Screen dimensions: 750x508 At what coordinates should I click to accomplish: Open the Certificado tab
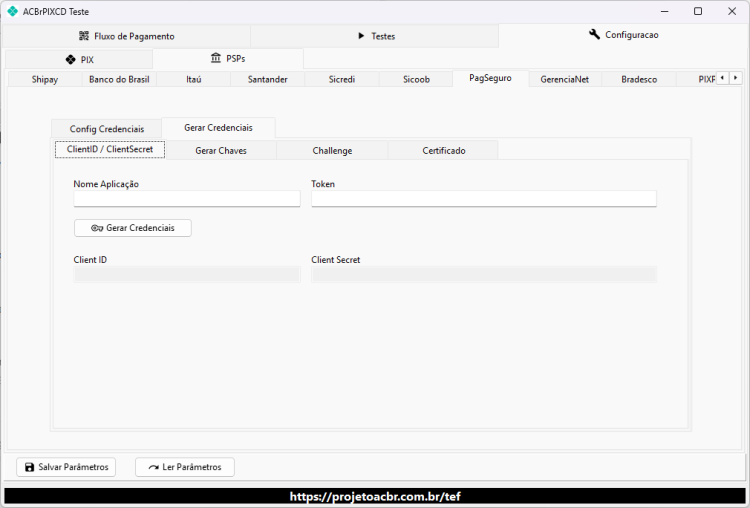[444, 151]
